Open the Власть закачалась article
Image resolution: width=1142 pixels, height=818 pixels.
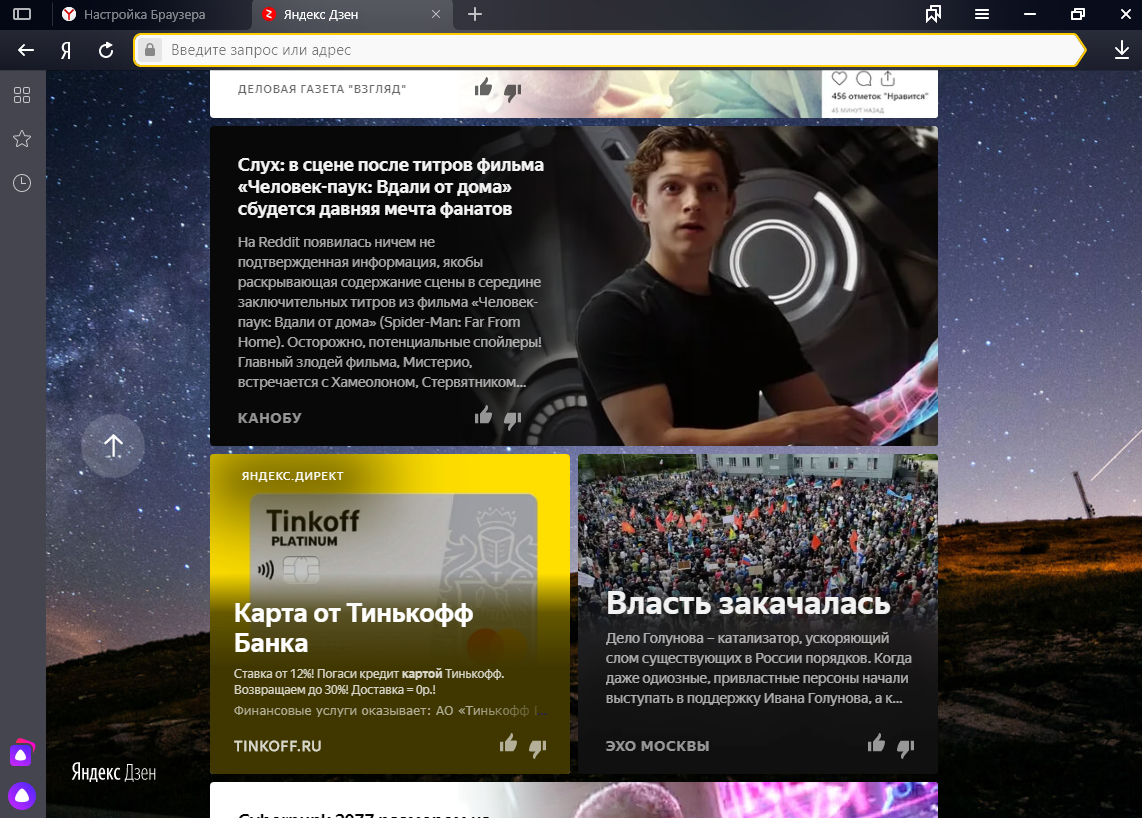[x=748, y=602]
